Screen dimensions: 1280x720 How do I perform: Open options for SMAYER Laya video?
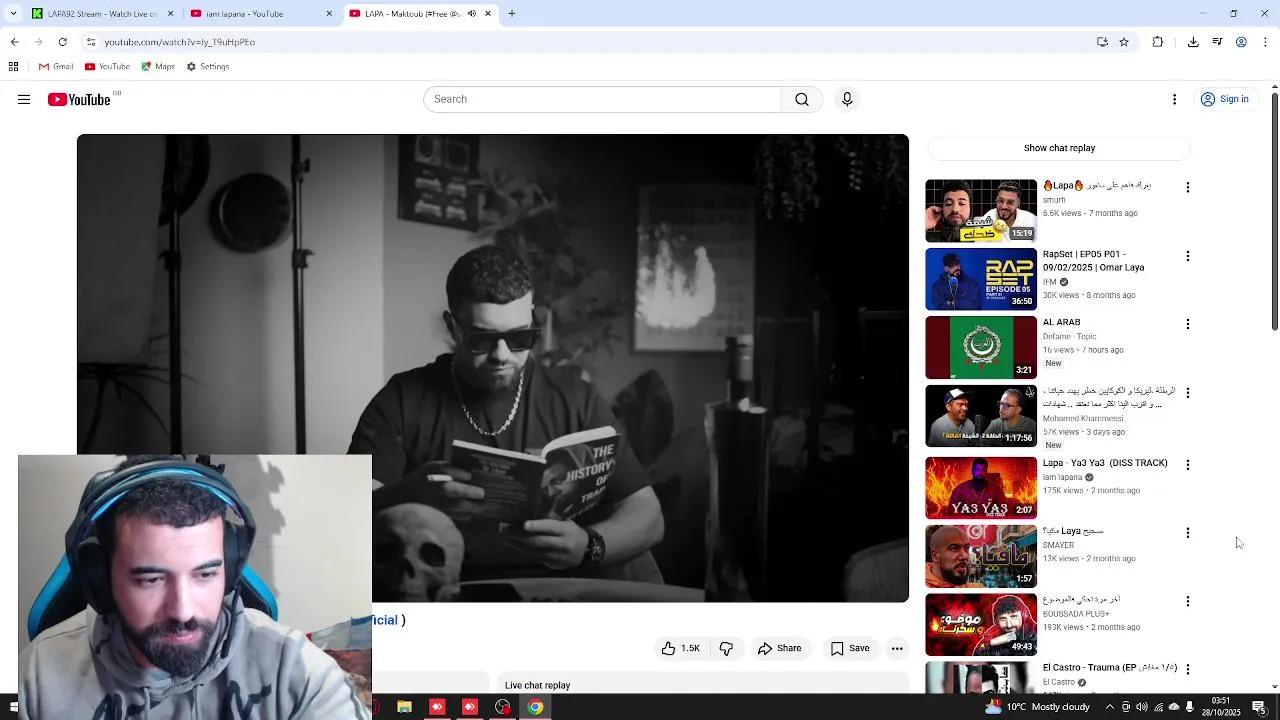click(1187, 533)
